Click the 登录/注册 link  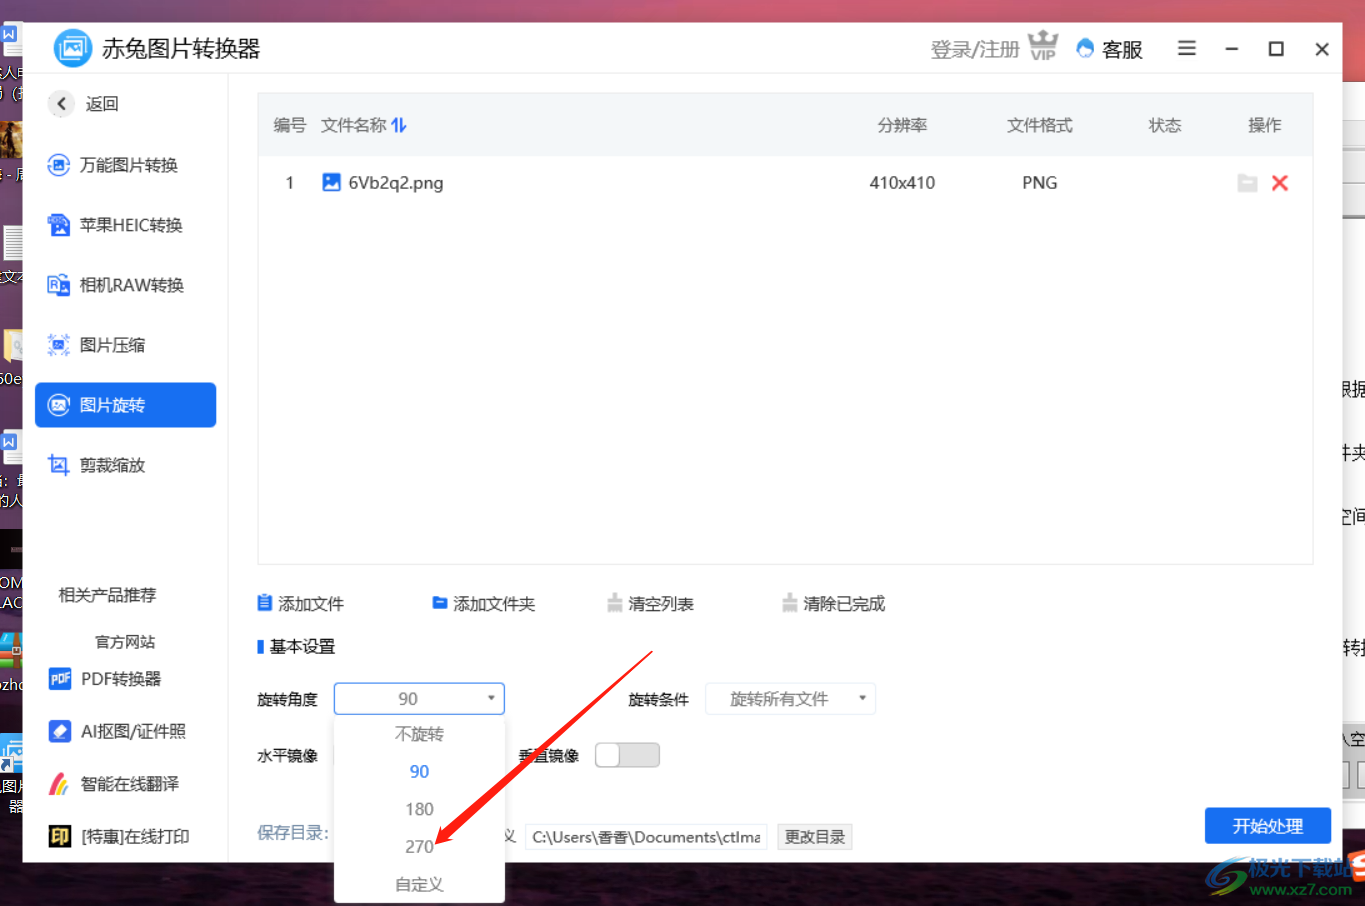(x=975, y=49)
